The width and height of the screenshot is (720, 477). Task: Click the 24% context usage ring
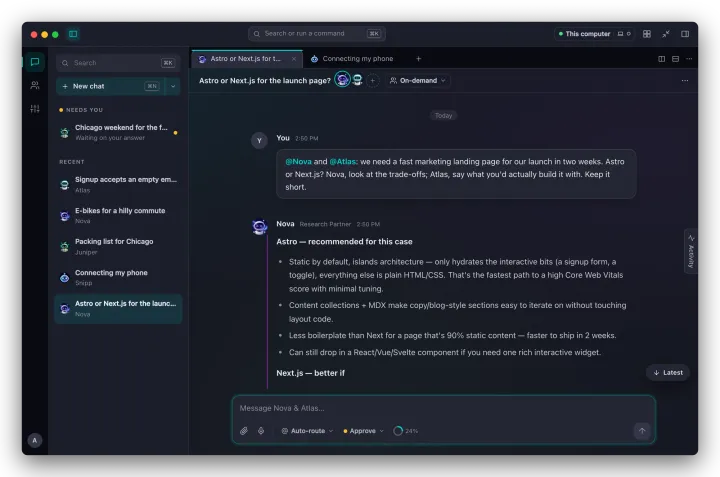point(398,431)
